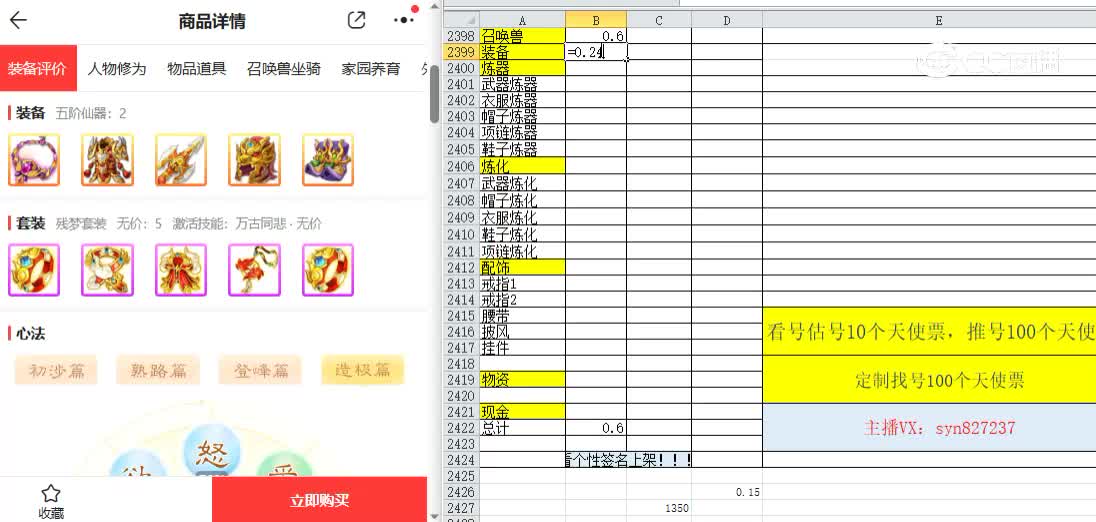Open the golden weapon equipment icon
Viewport: 1096px width, 522px height.
(x=180, y=160)
